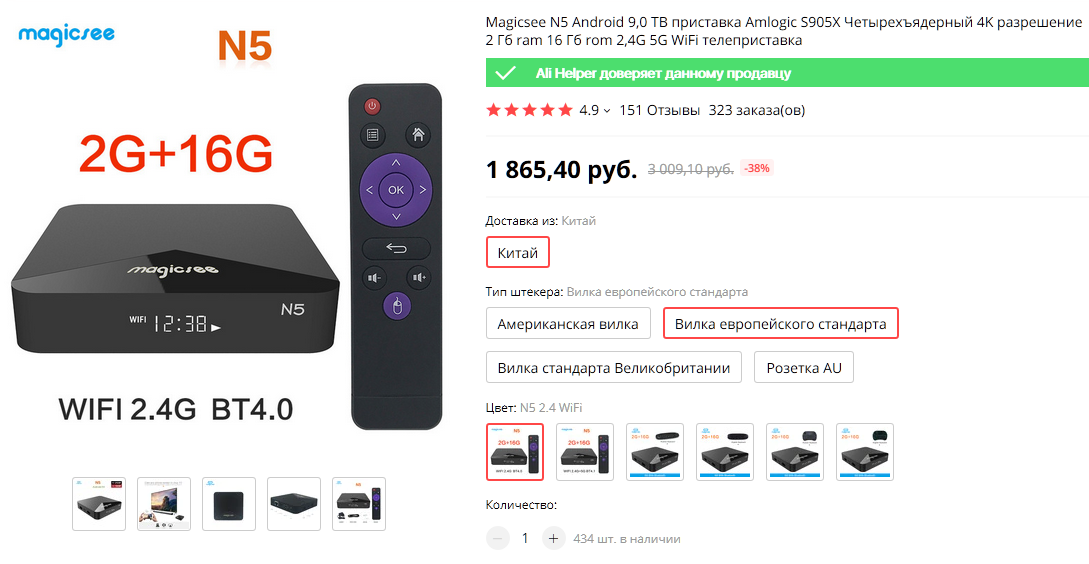Select the second color variant thumbnail
The width and height of the screenshot is (1089, 564).
point(585,452)
